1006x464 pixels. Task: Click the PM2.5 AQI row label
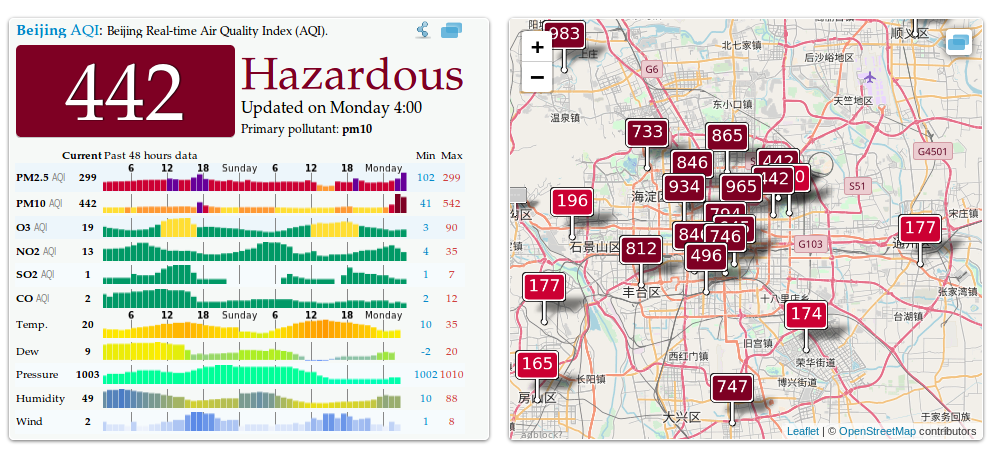[x=40, y=178]
